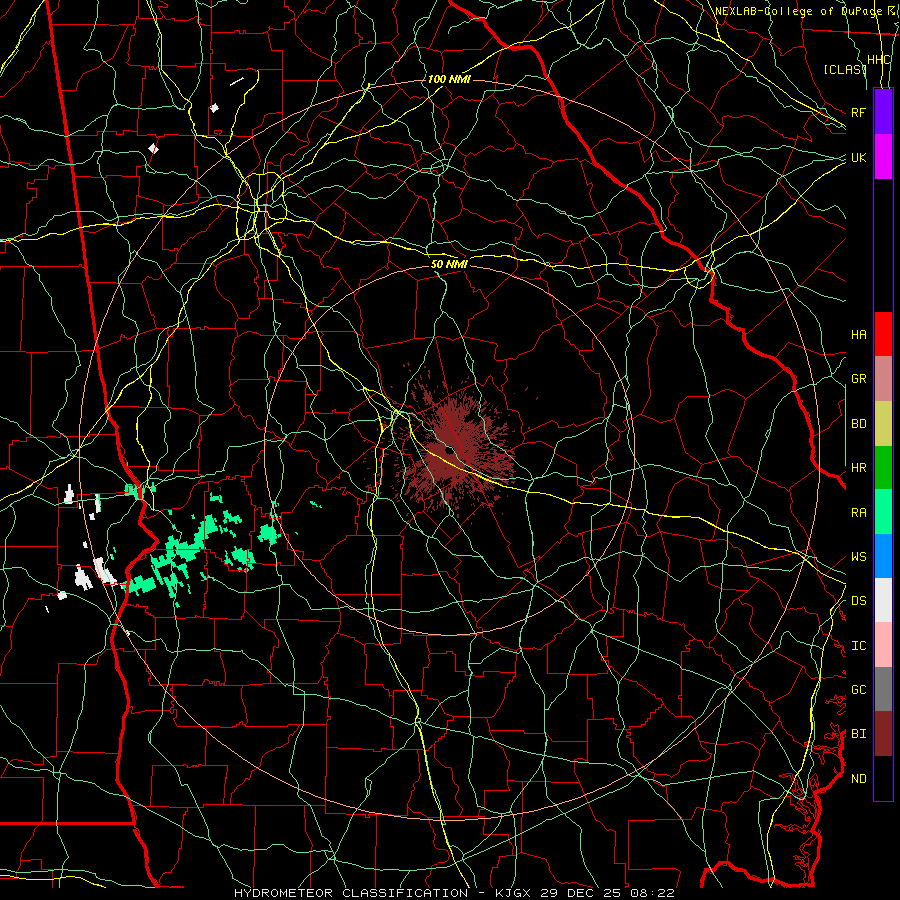
Task: Click the GC legend label
Action: pos(858,690)
